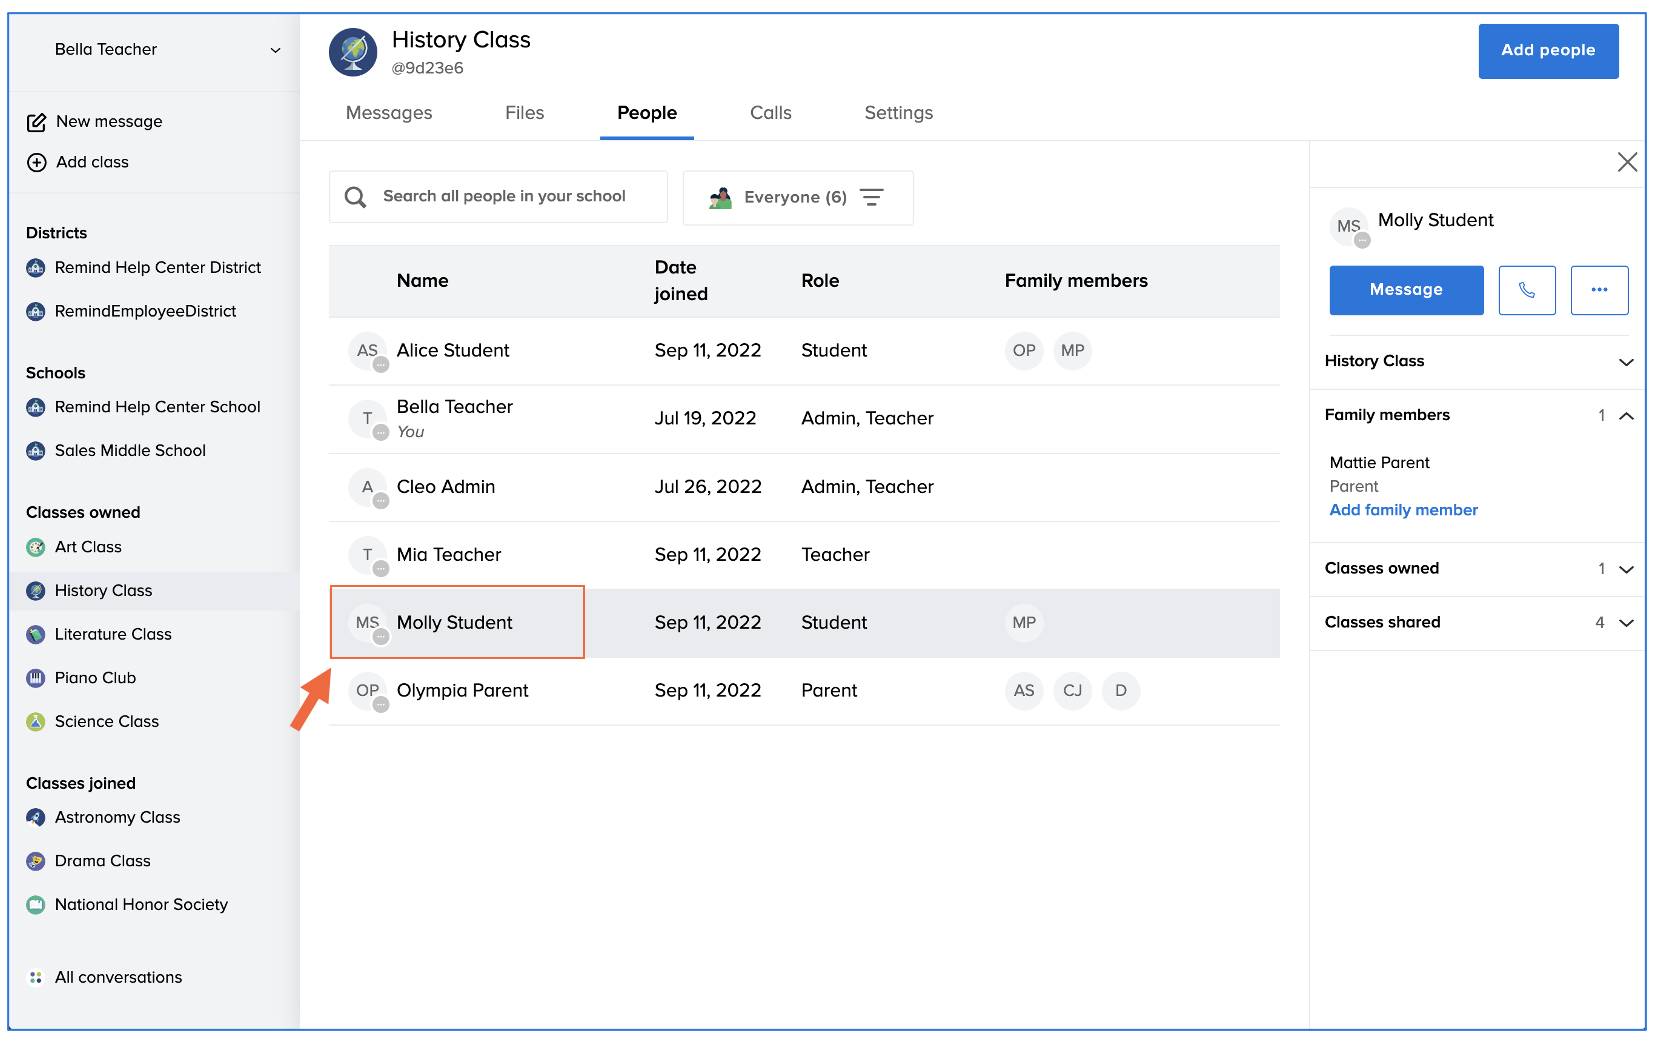Open the Piano Club class icon in sidebar
Image resolution: width=1658 pixels, height=1045 pixels.
coord(36,678)
